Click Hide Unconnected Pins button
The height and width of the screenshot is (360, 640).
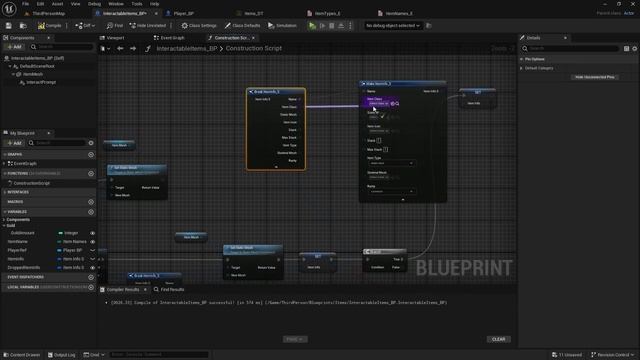(594, 77)
